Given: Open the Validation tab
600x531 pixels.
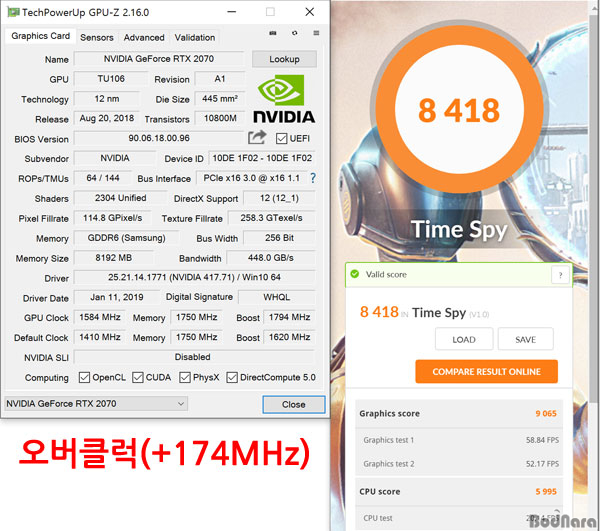Looking at the screenshot, I should [195, 37].
